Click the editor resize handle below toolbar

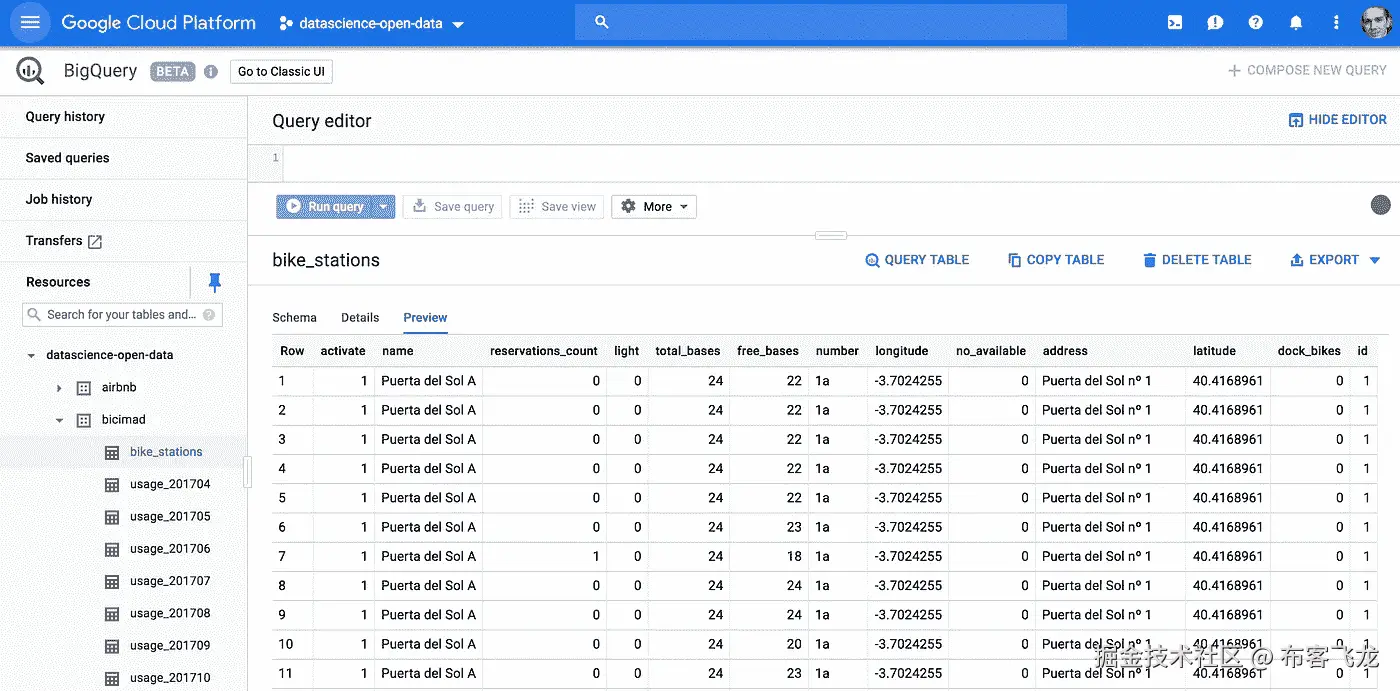831,236
